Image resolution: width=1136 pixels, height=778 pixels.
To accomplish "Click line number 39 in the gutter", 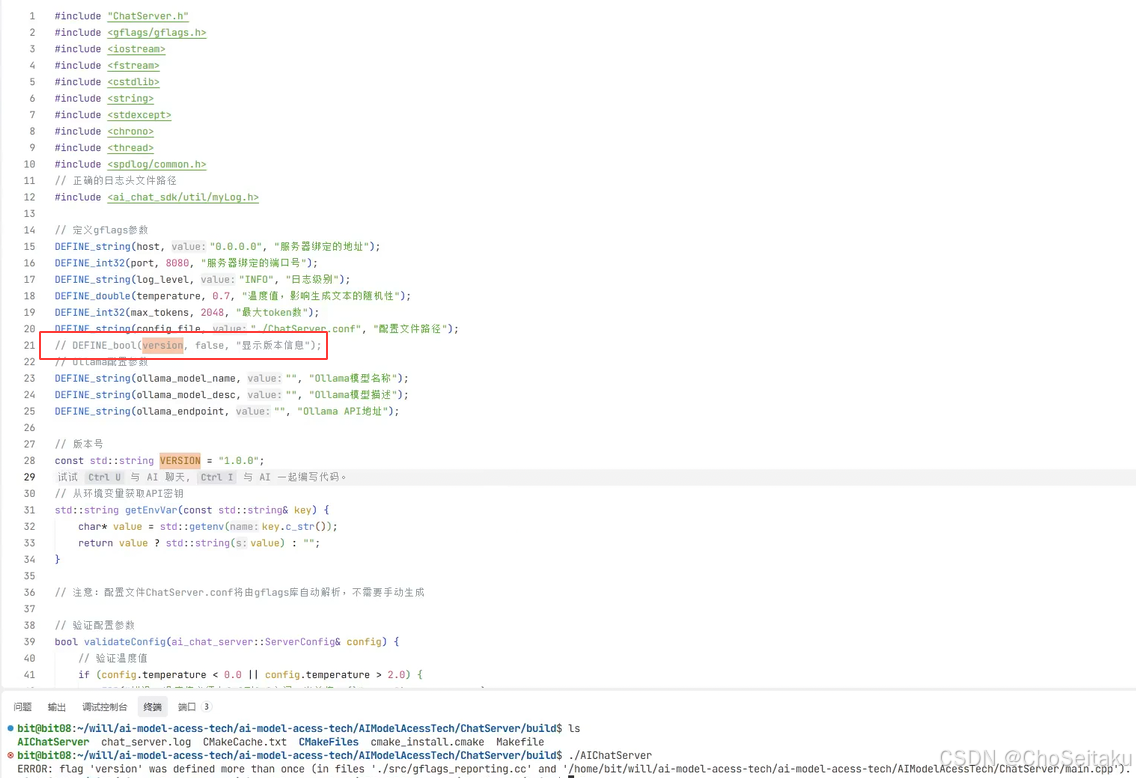I will (29, 642).
